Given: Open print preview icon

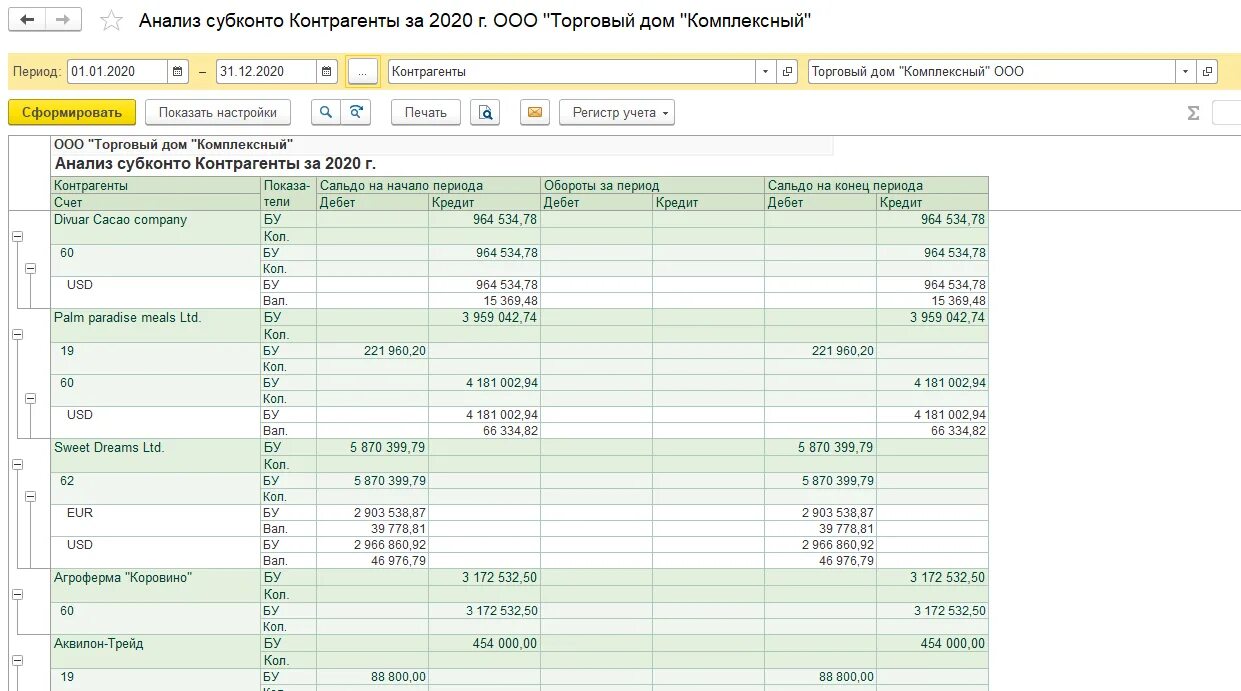Looking at the screenshot, I should [485, 113].
